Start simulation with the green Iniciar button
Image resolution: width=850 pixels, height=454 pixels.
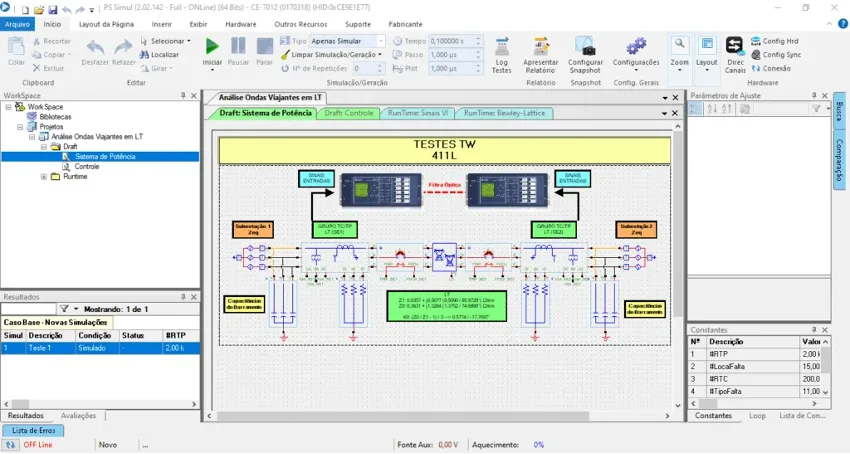(212, 47)
